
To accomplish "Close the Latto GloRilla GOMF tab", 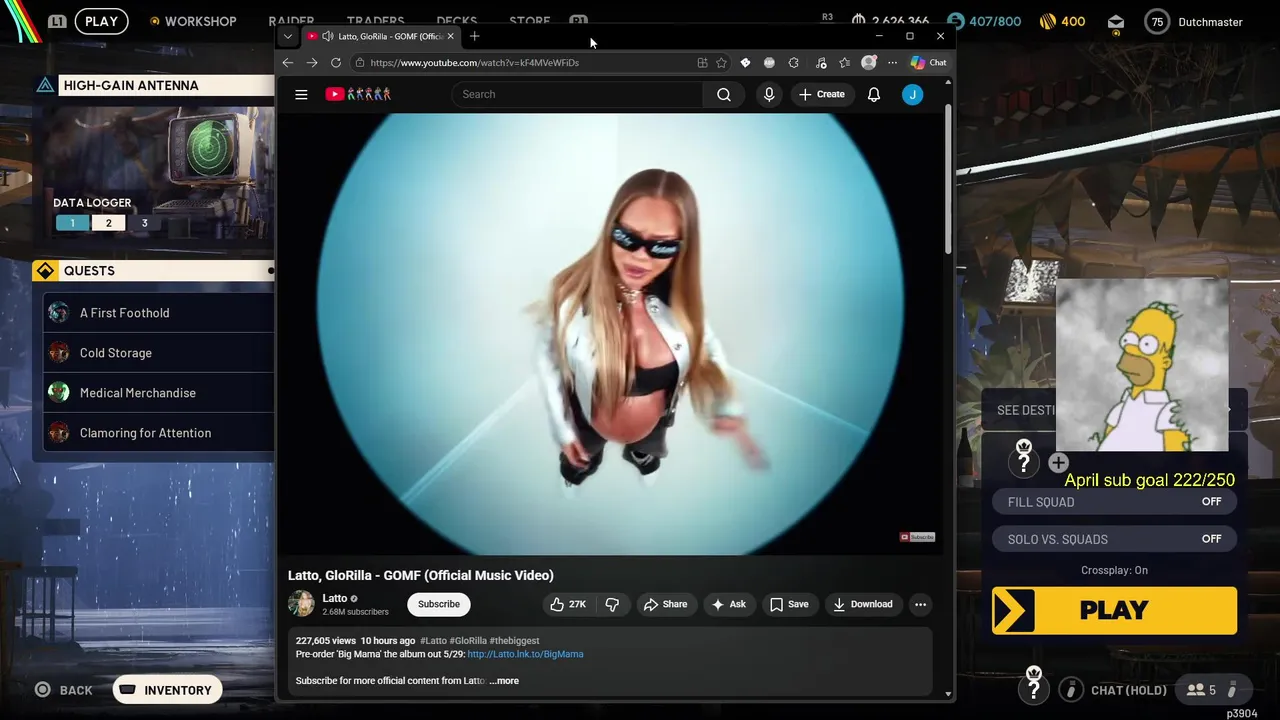I will click(450, 36).
